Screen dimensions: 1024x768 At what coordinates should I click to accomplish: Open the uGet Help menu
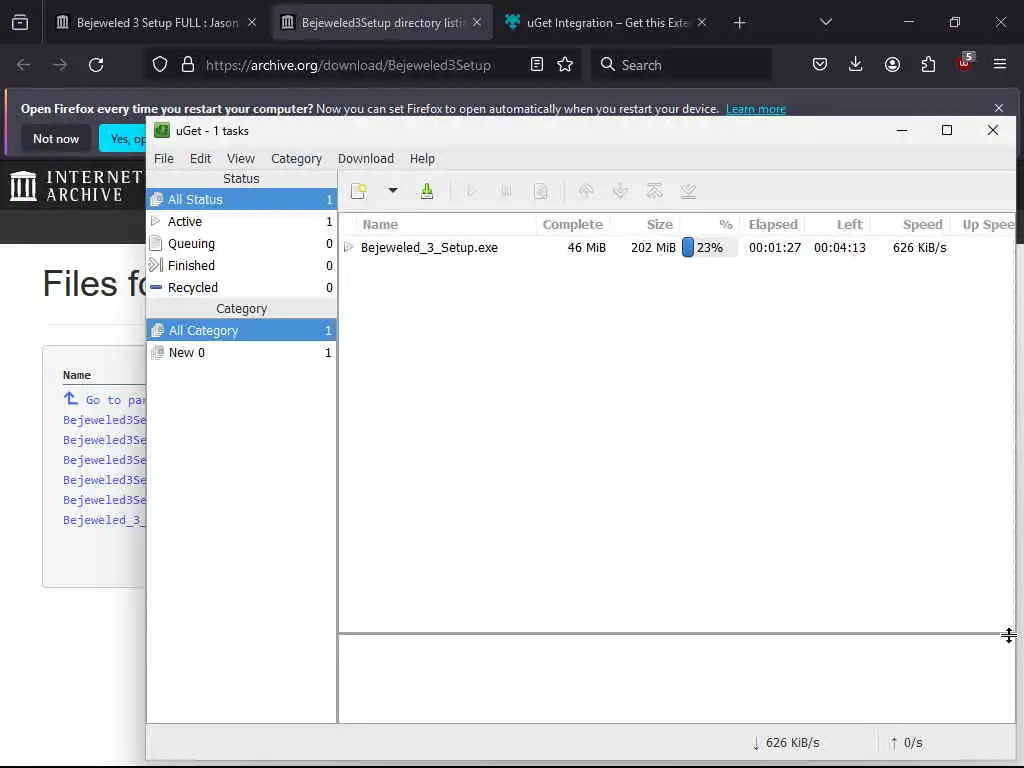click(422, 159)
